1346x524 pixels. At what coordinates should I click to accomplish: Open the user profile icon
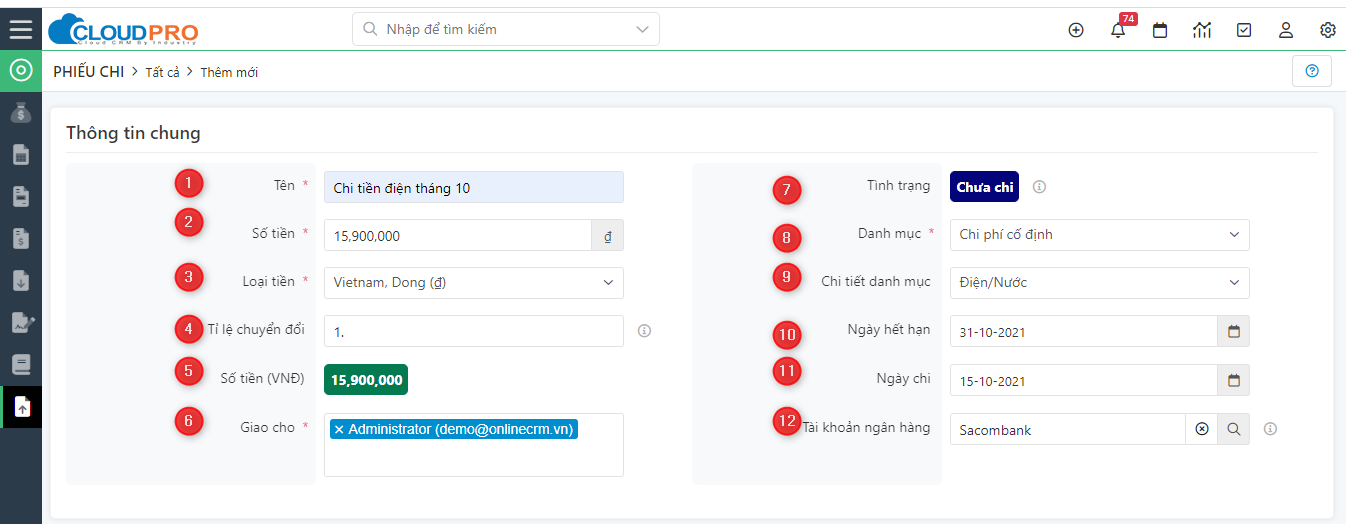(1286, 30)
